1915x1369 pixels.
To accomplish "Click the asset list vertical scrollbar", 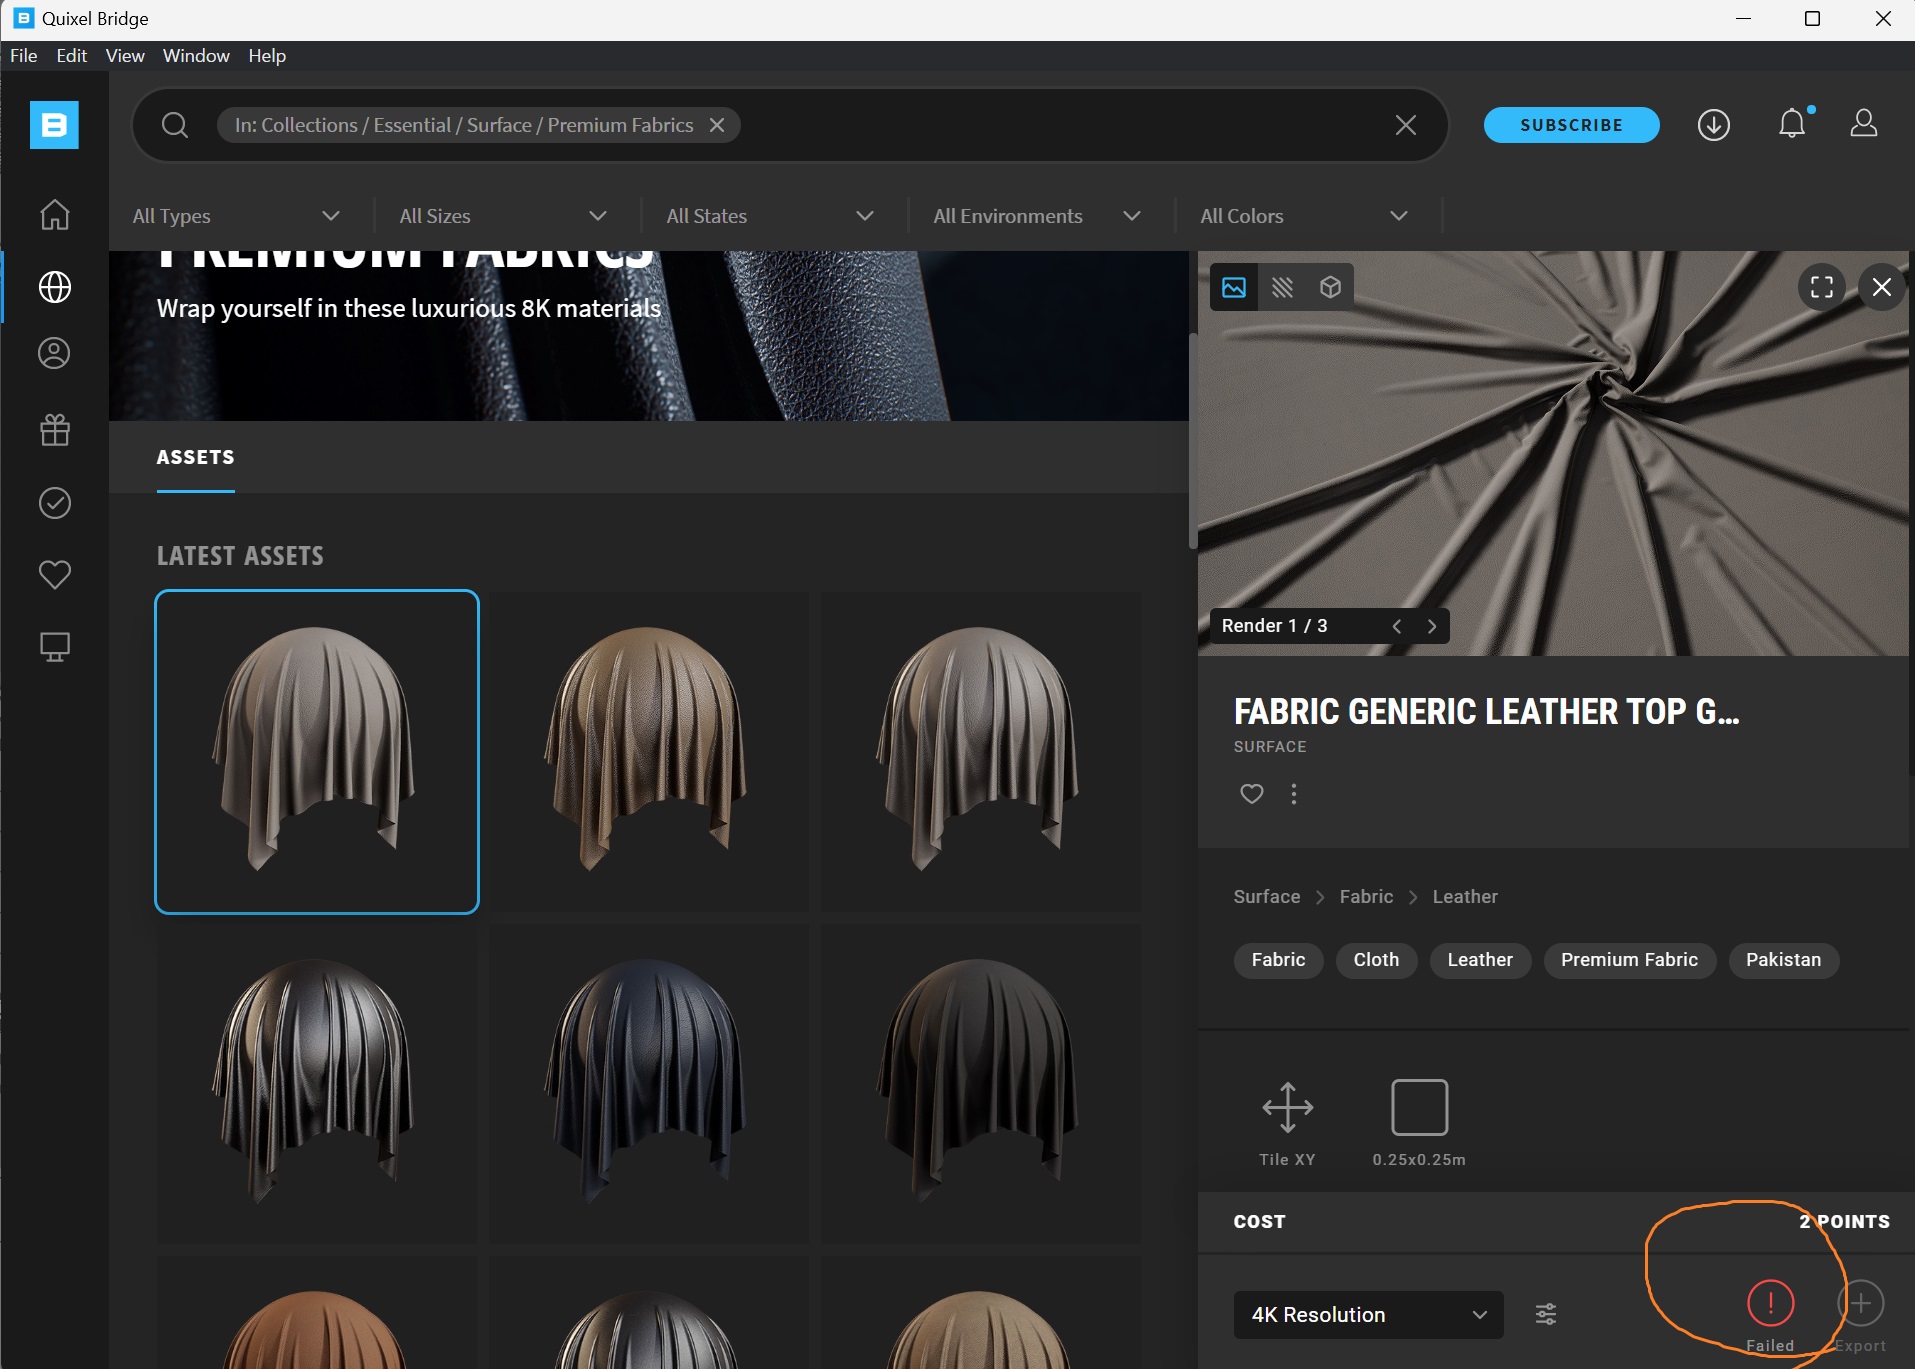I will click(1192, 440).
